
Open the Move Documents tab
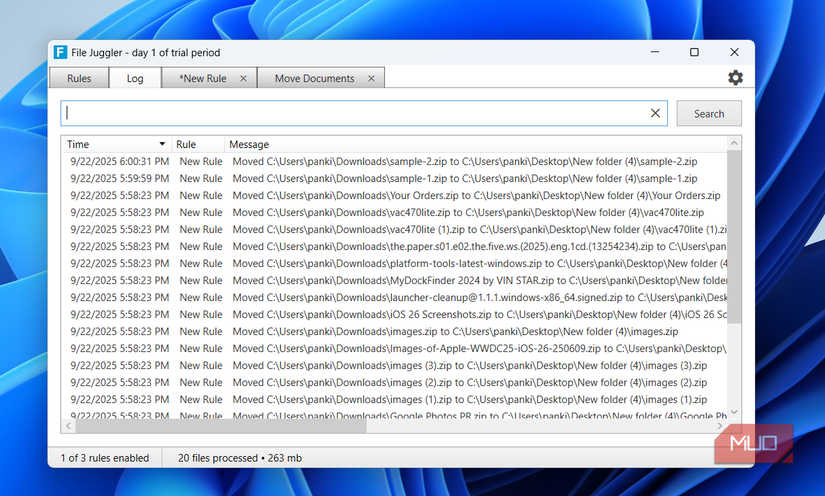click(315, 78)
